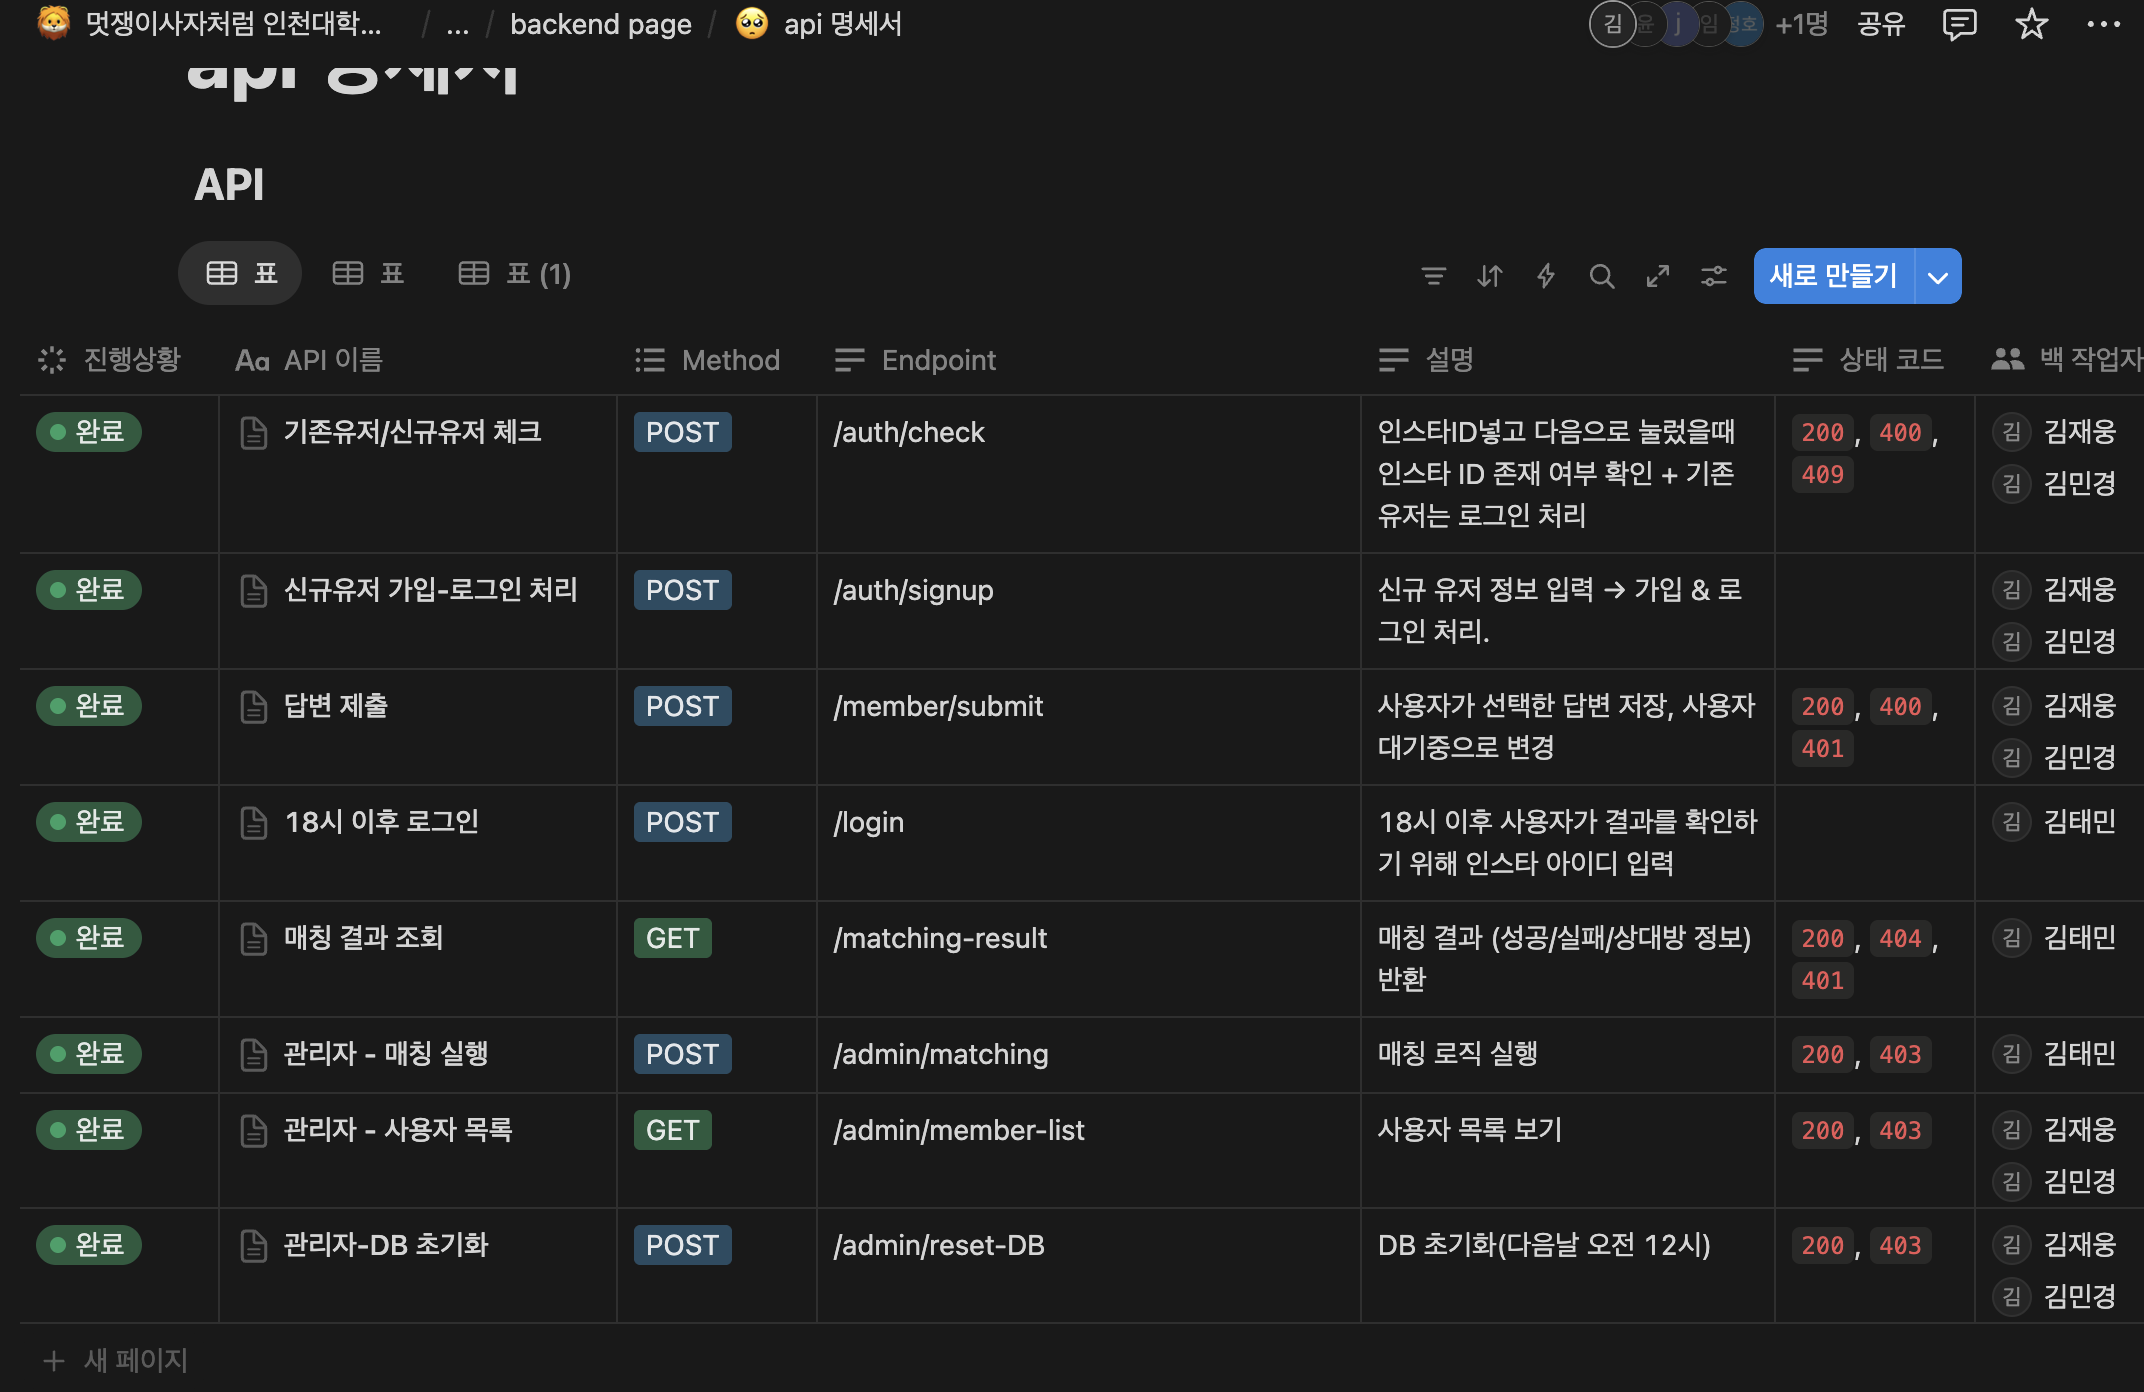This screenshot has width=2144, height=1392.
Task: Click the GET tag for /matching-result
Action: [x=672, y=938]
